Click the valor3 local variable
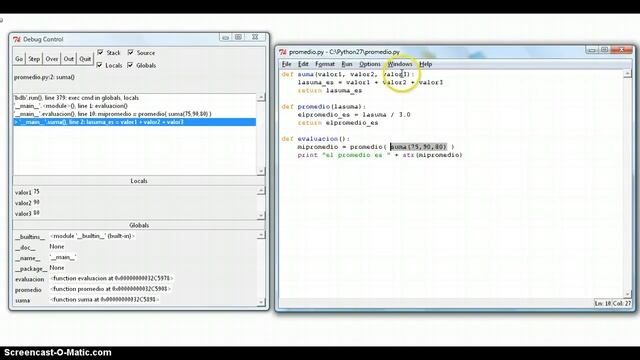Image resolution: width=640 pixels, height=360 pixels. pyautogui.click(x=27, y=213)
